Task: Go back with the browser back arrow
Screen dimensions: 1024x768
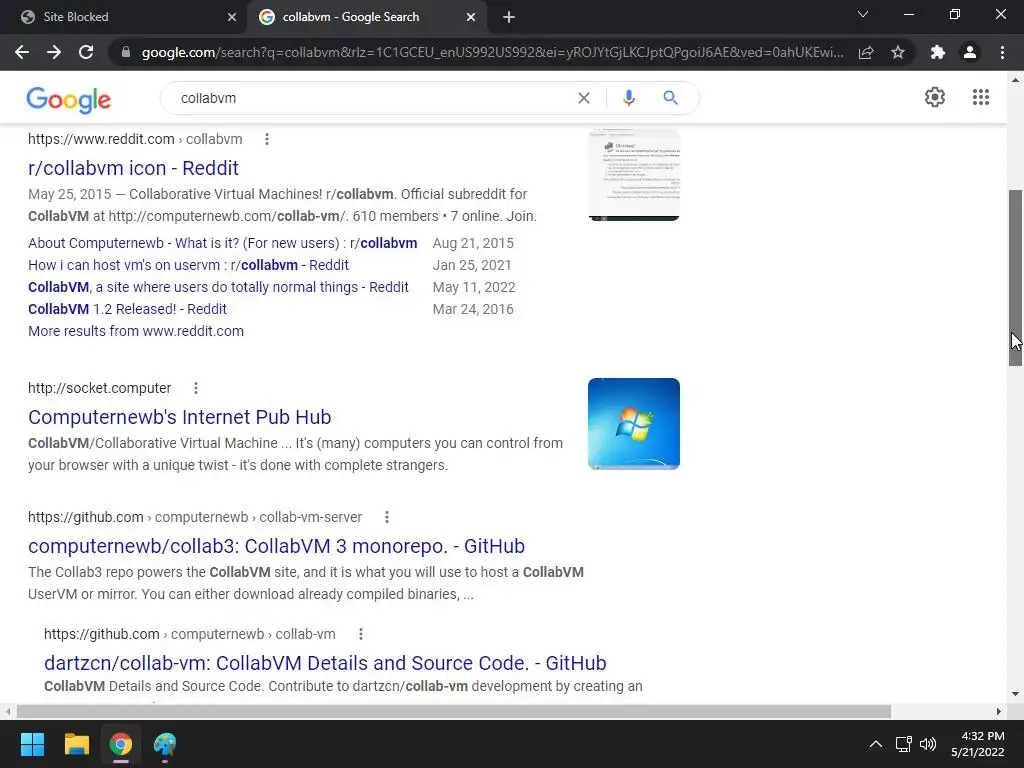Action: click(x=22, y=52)
